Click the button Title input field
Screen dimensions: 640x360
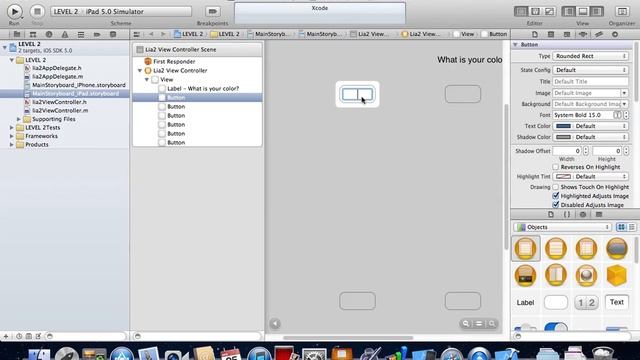pyautogui.click(x=590, y=81)
